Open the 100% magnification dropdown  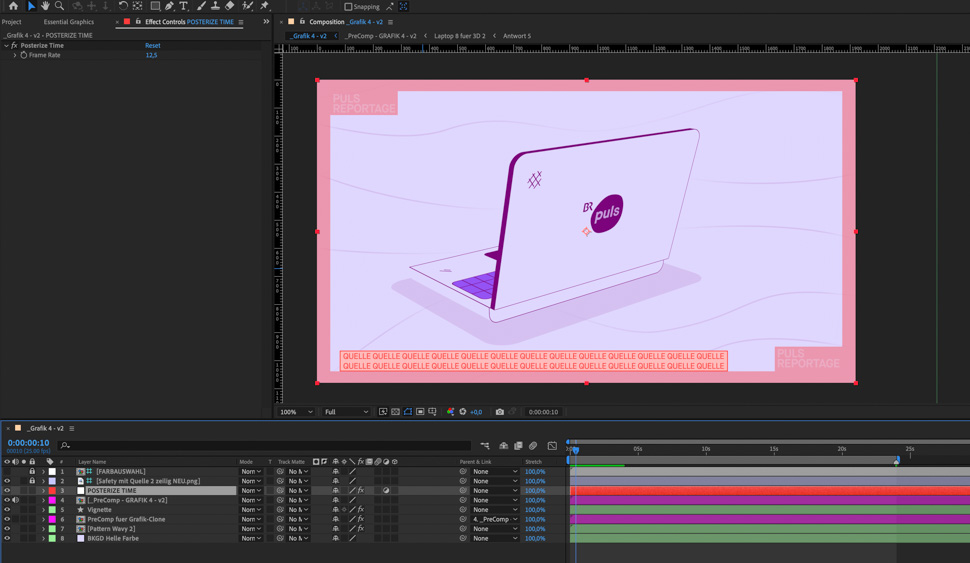[x=296, y=412]
